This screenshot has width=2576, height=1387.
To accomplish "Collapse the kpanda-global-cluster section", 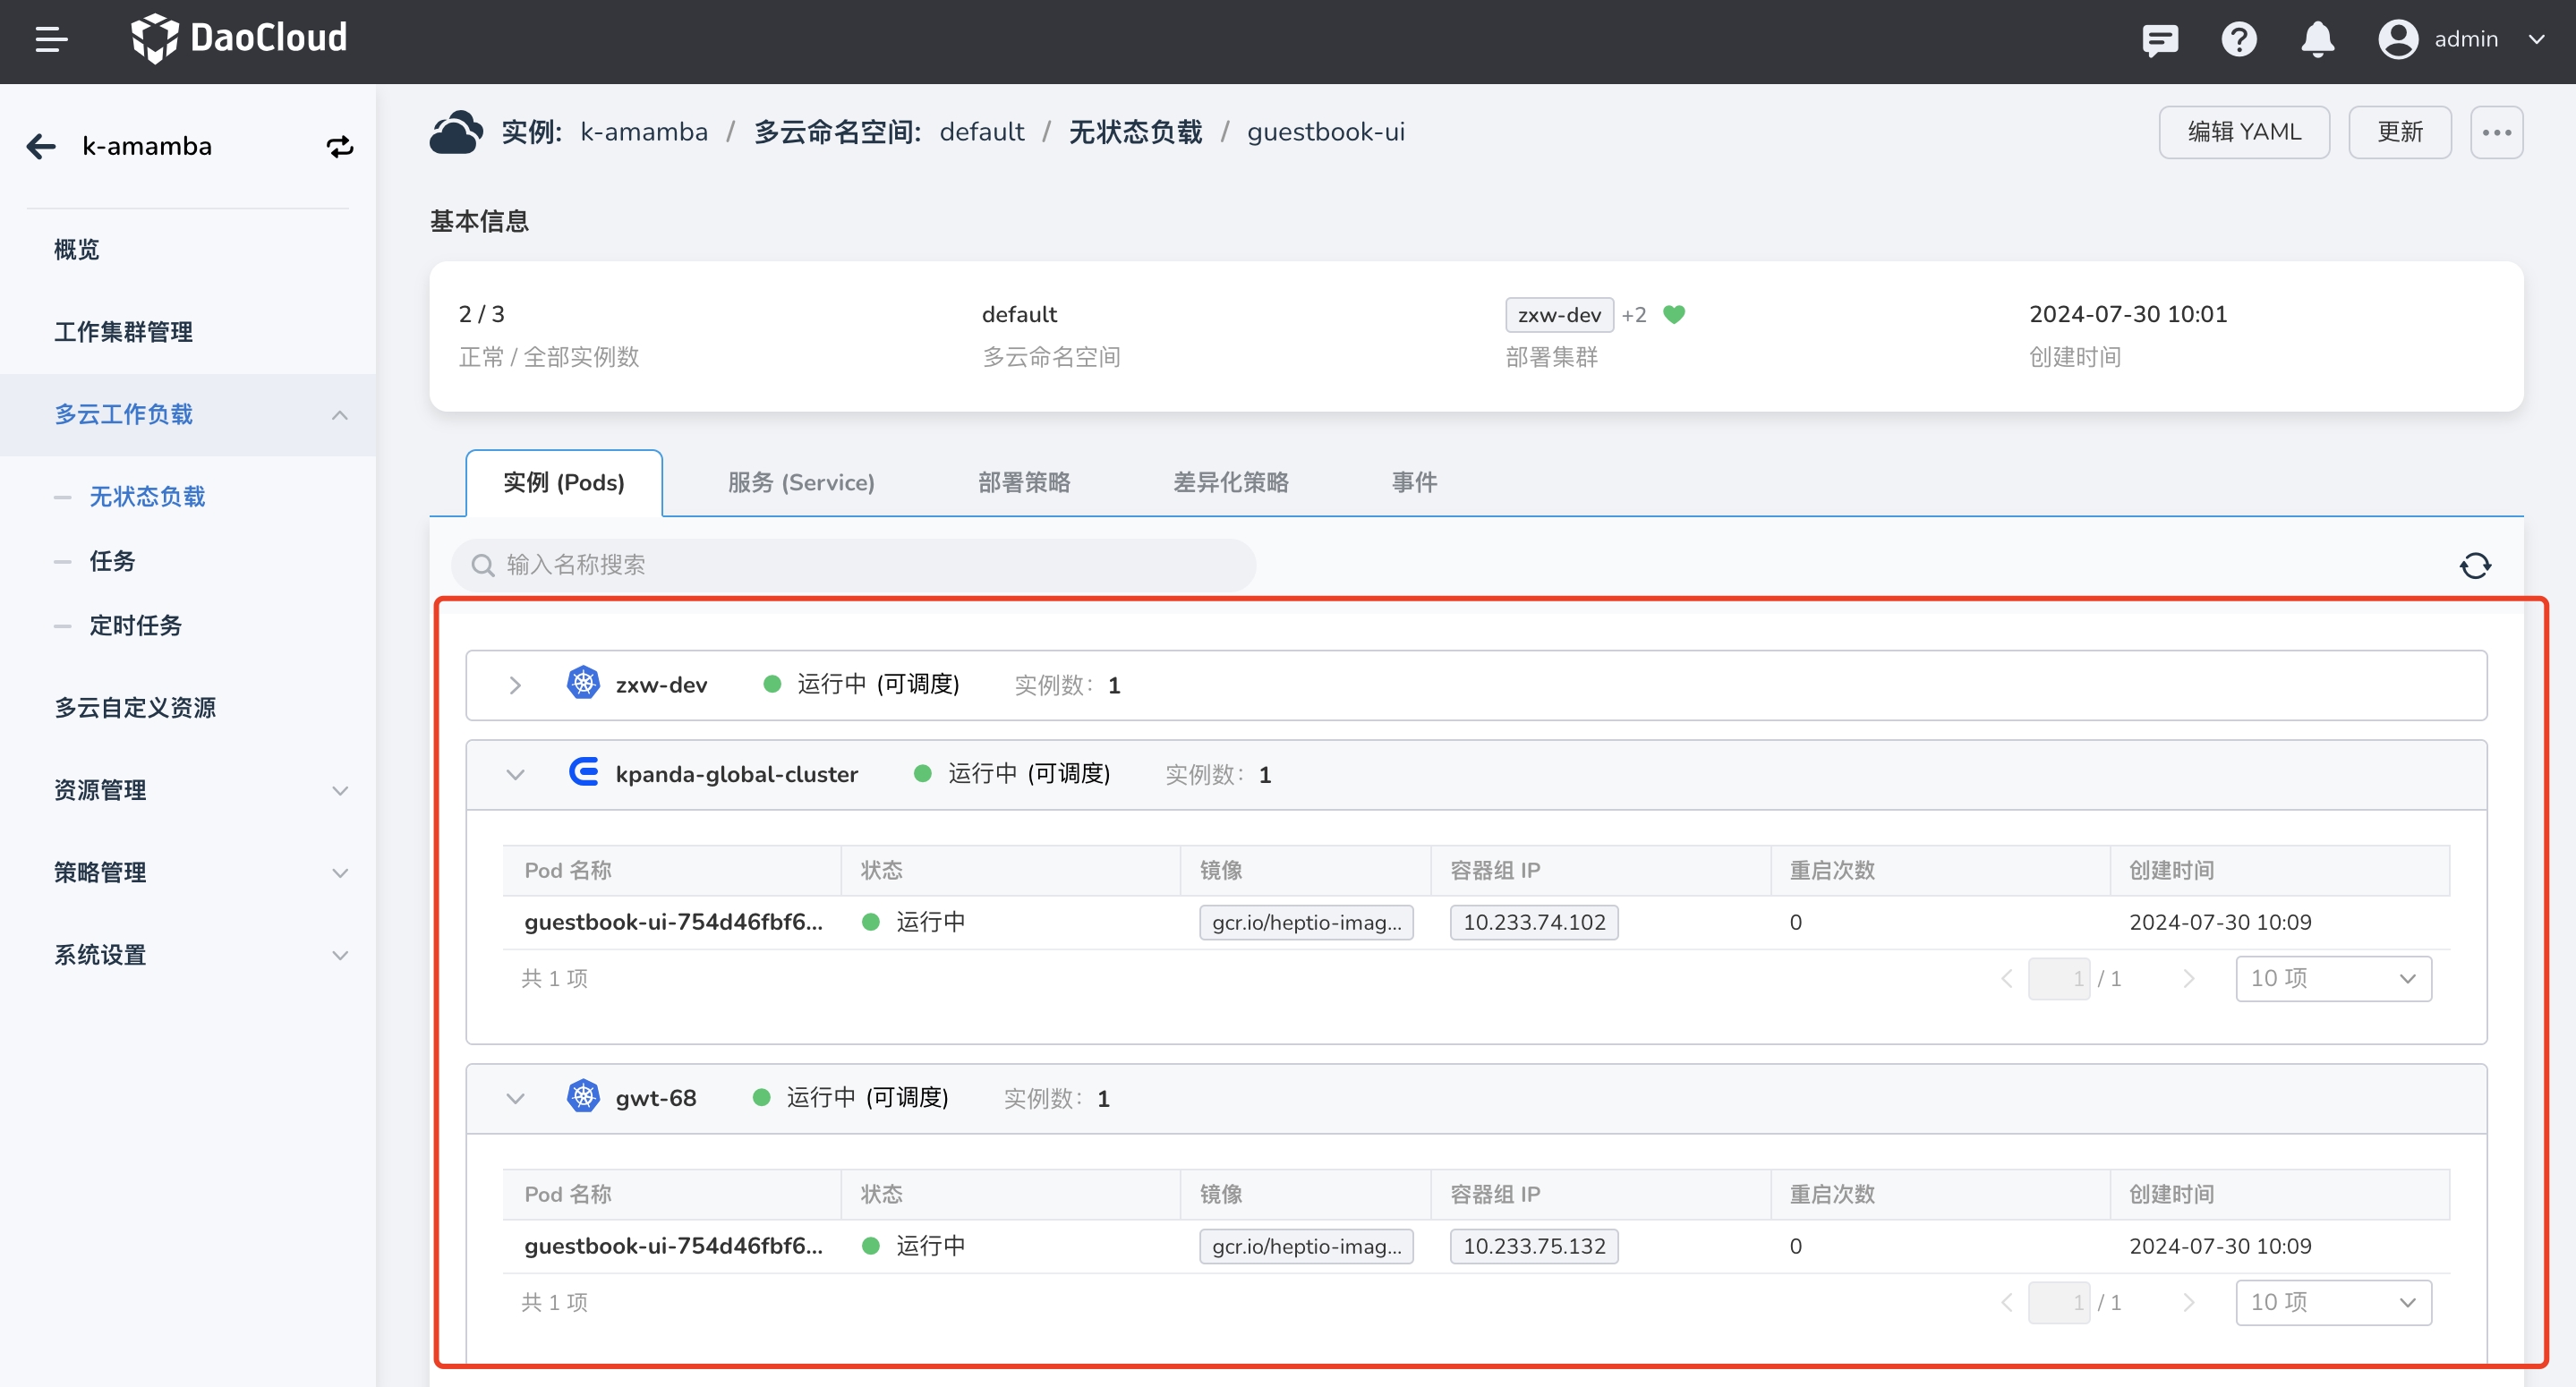I will (515, 775).
